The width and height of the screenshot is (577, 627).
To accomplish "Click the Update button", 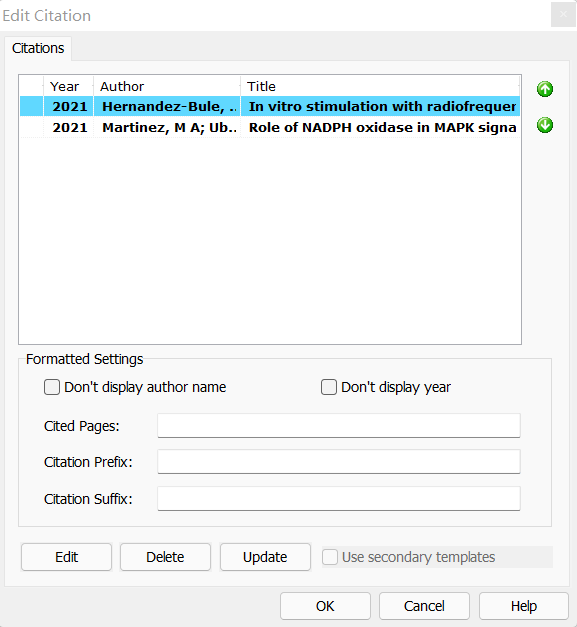I will pyautogui.click(x=265, y=557).
